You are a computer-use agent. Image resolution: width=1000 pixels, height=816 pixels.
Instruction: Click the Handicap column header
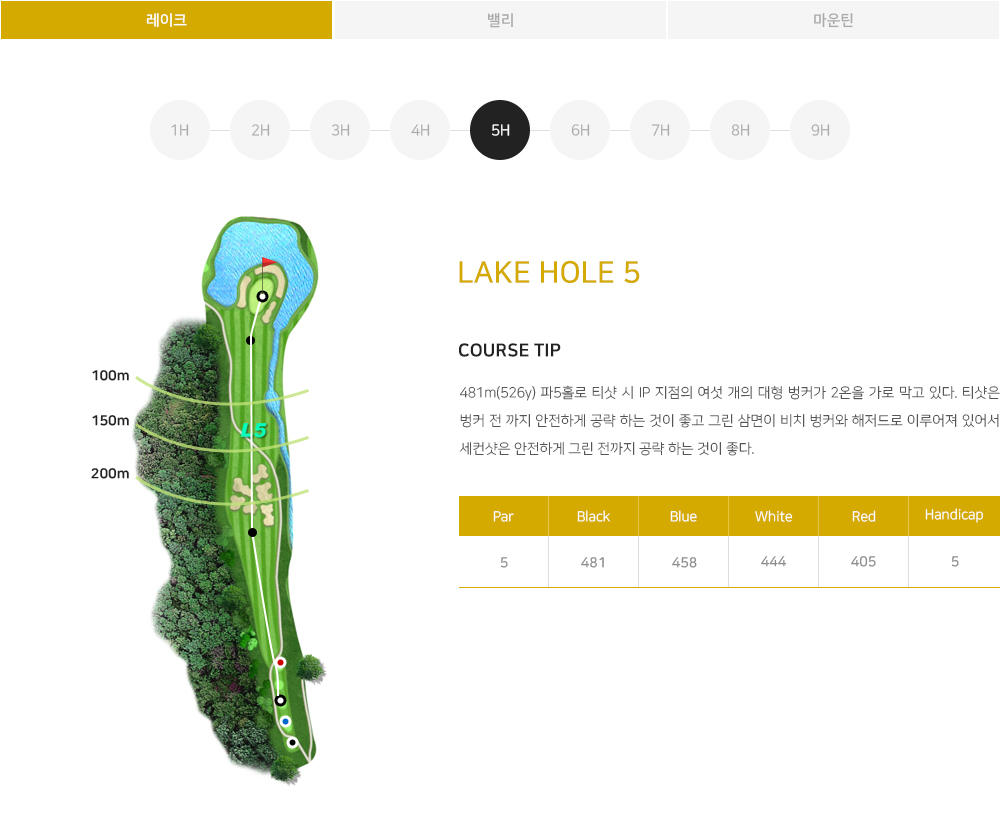pyautogui.click(x=954, y=515)
